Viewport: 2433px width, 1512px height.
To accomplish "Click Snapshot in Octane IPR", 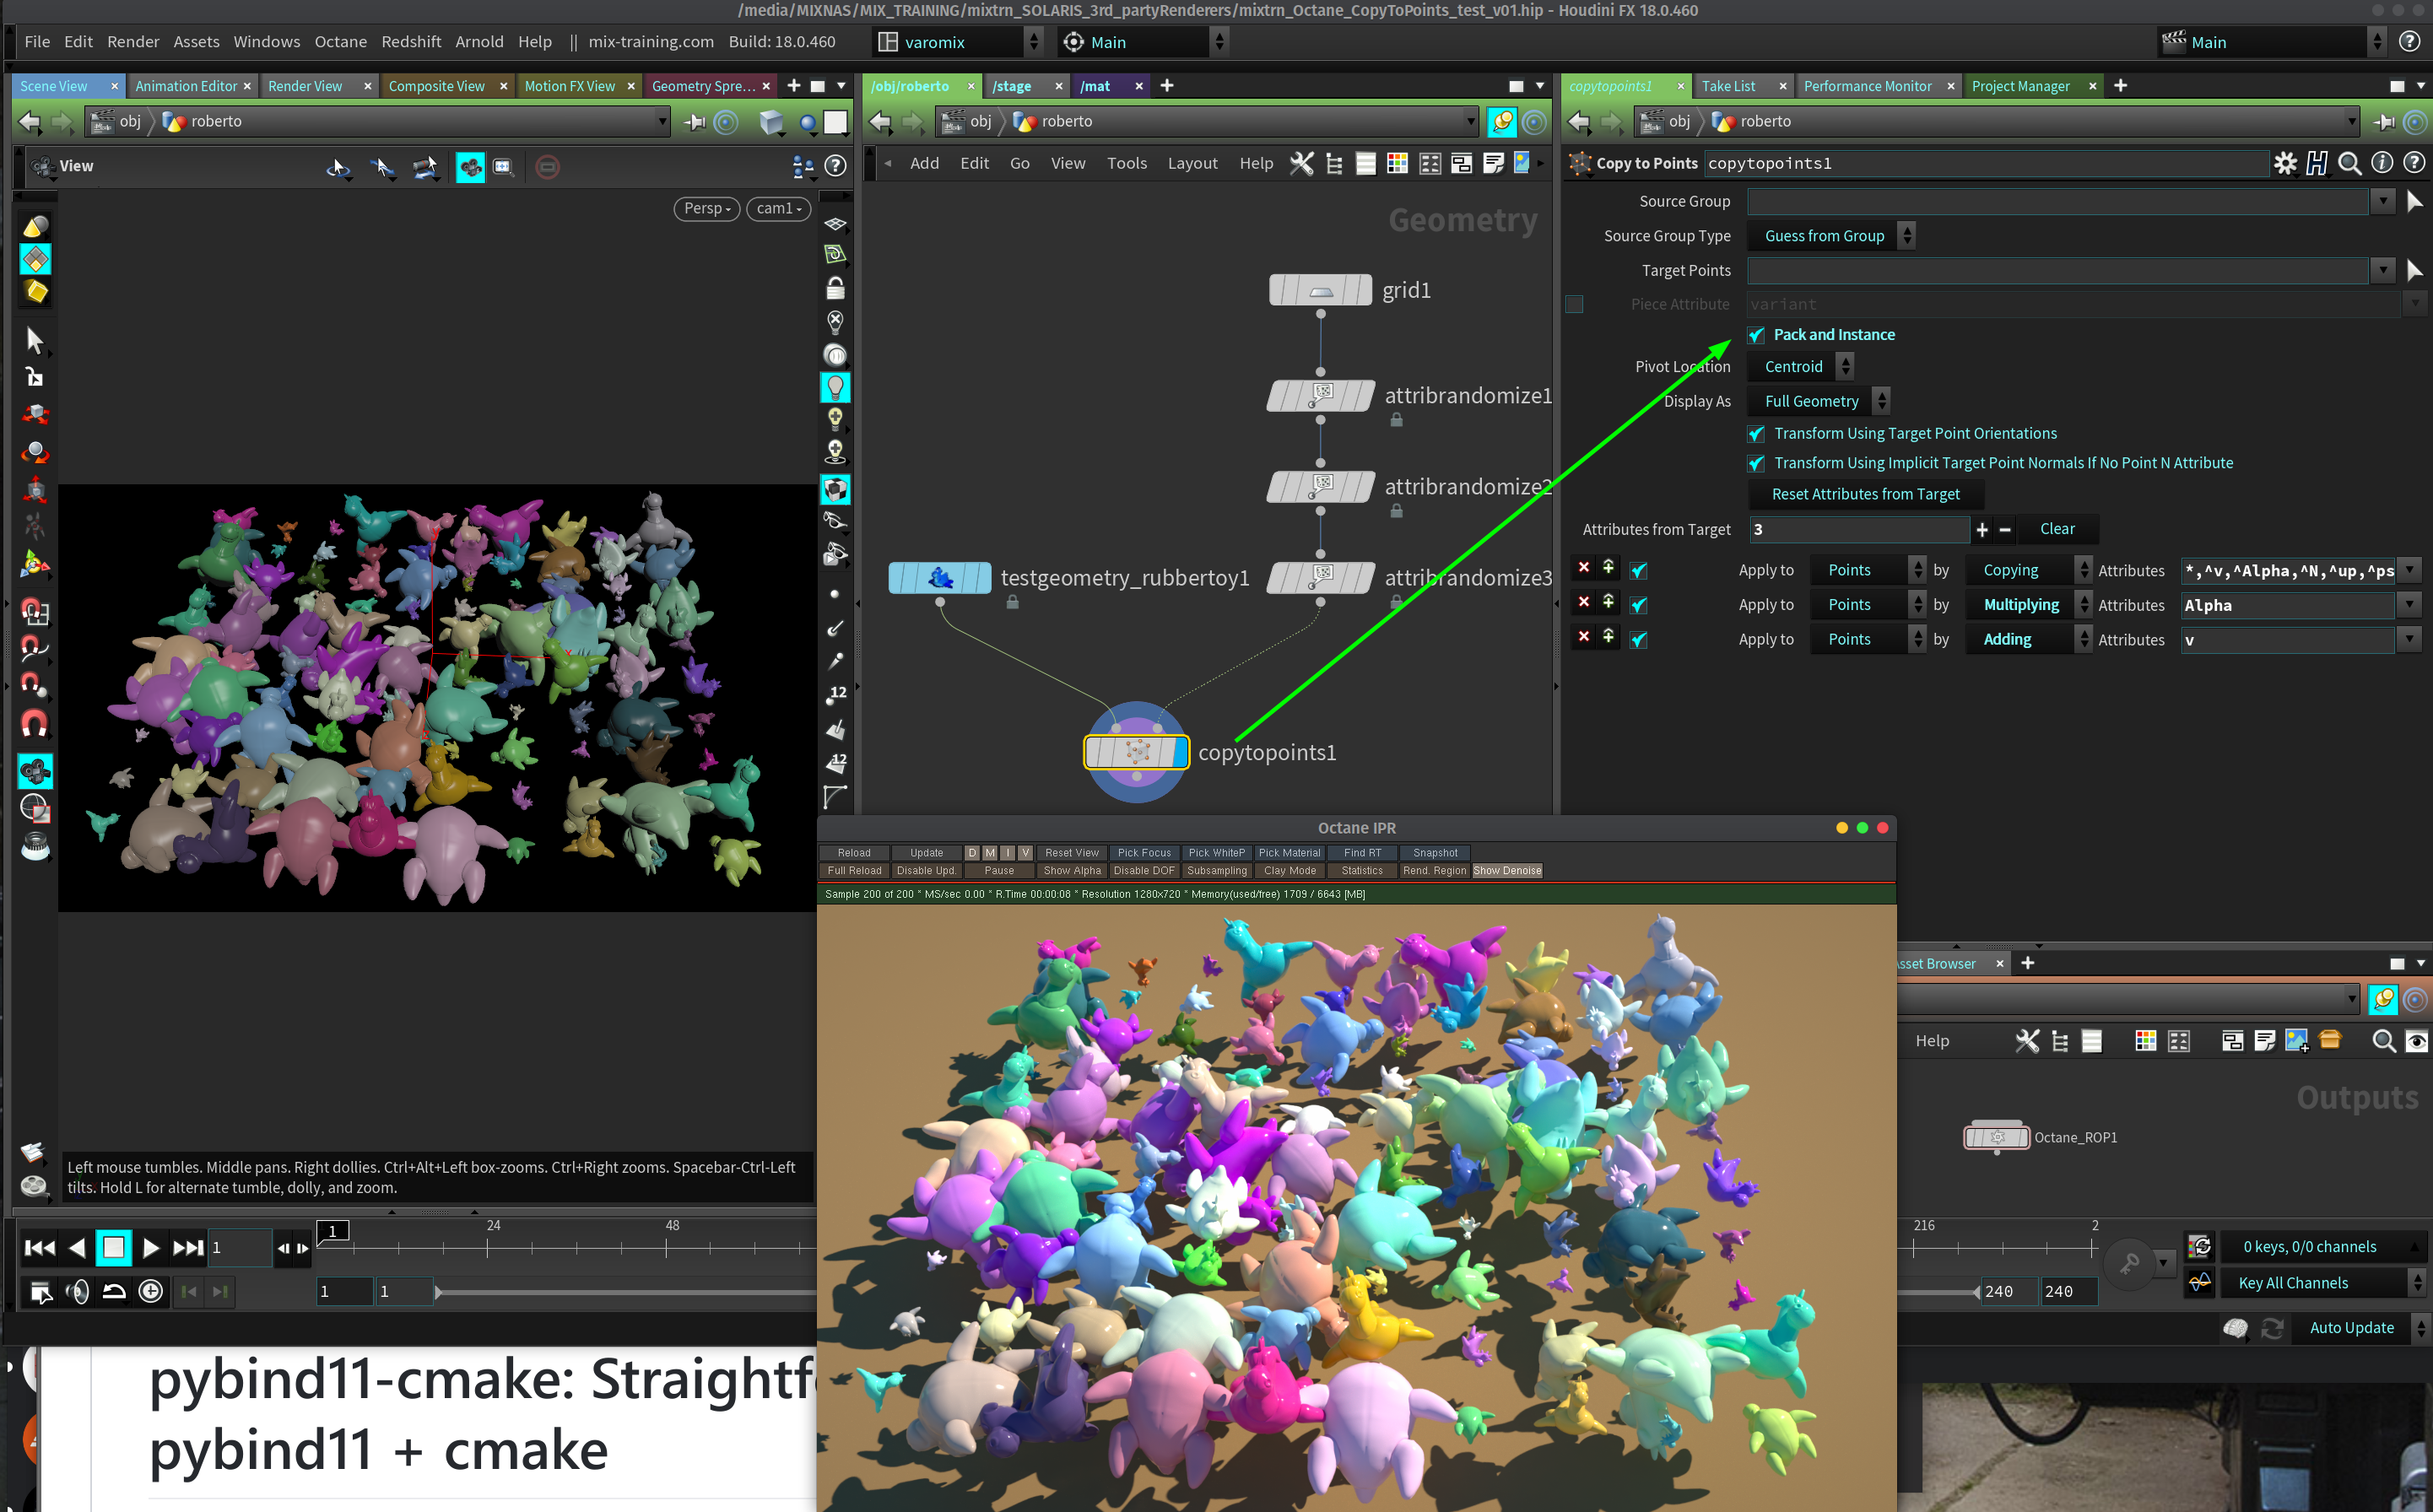I will (1435, 853).
